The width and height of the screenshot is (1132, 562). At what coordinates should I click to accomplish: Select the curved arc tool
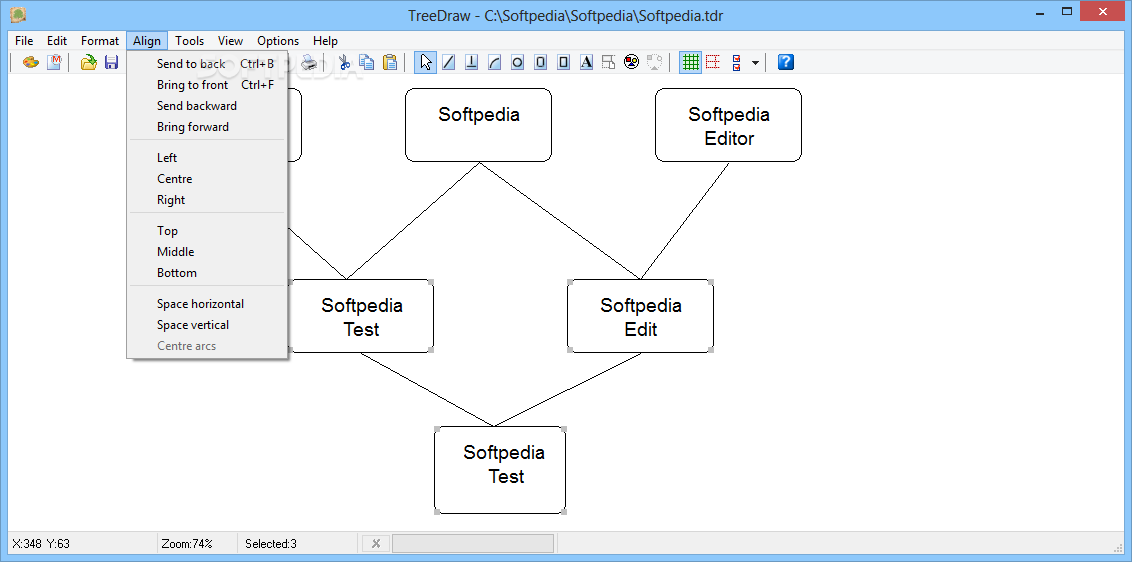[495, 62]
